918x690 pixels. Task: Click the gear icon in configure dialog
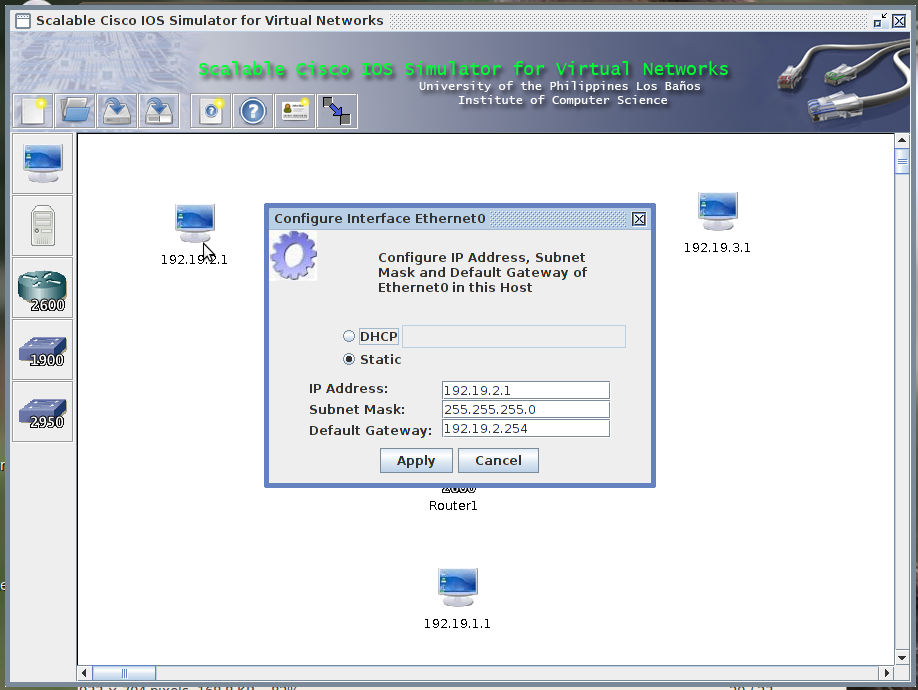(294, 255)
